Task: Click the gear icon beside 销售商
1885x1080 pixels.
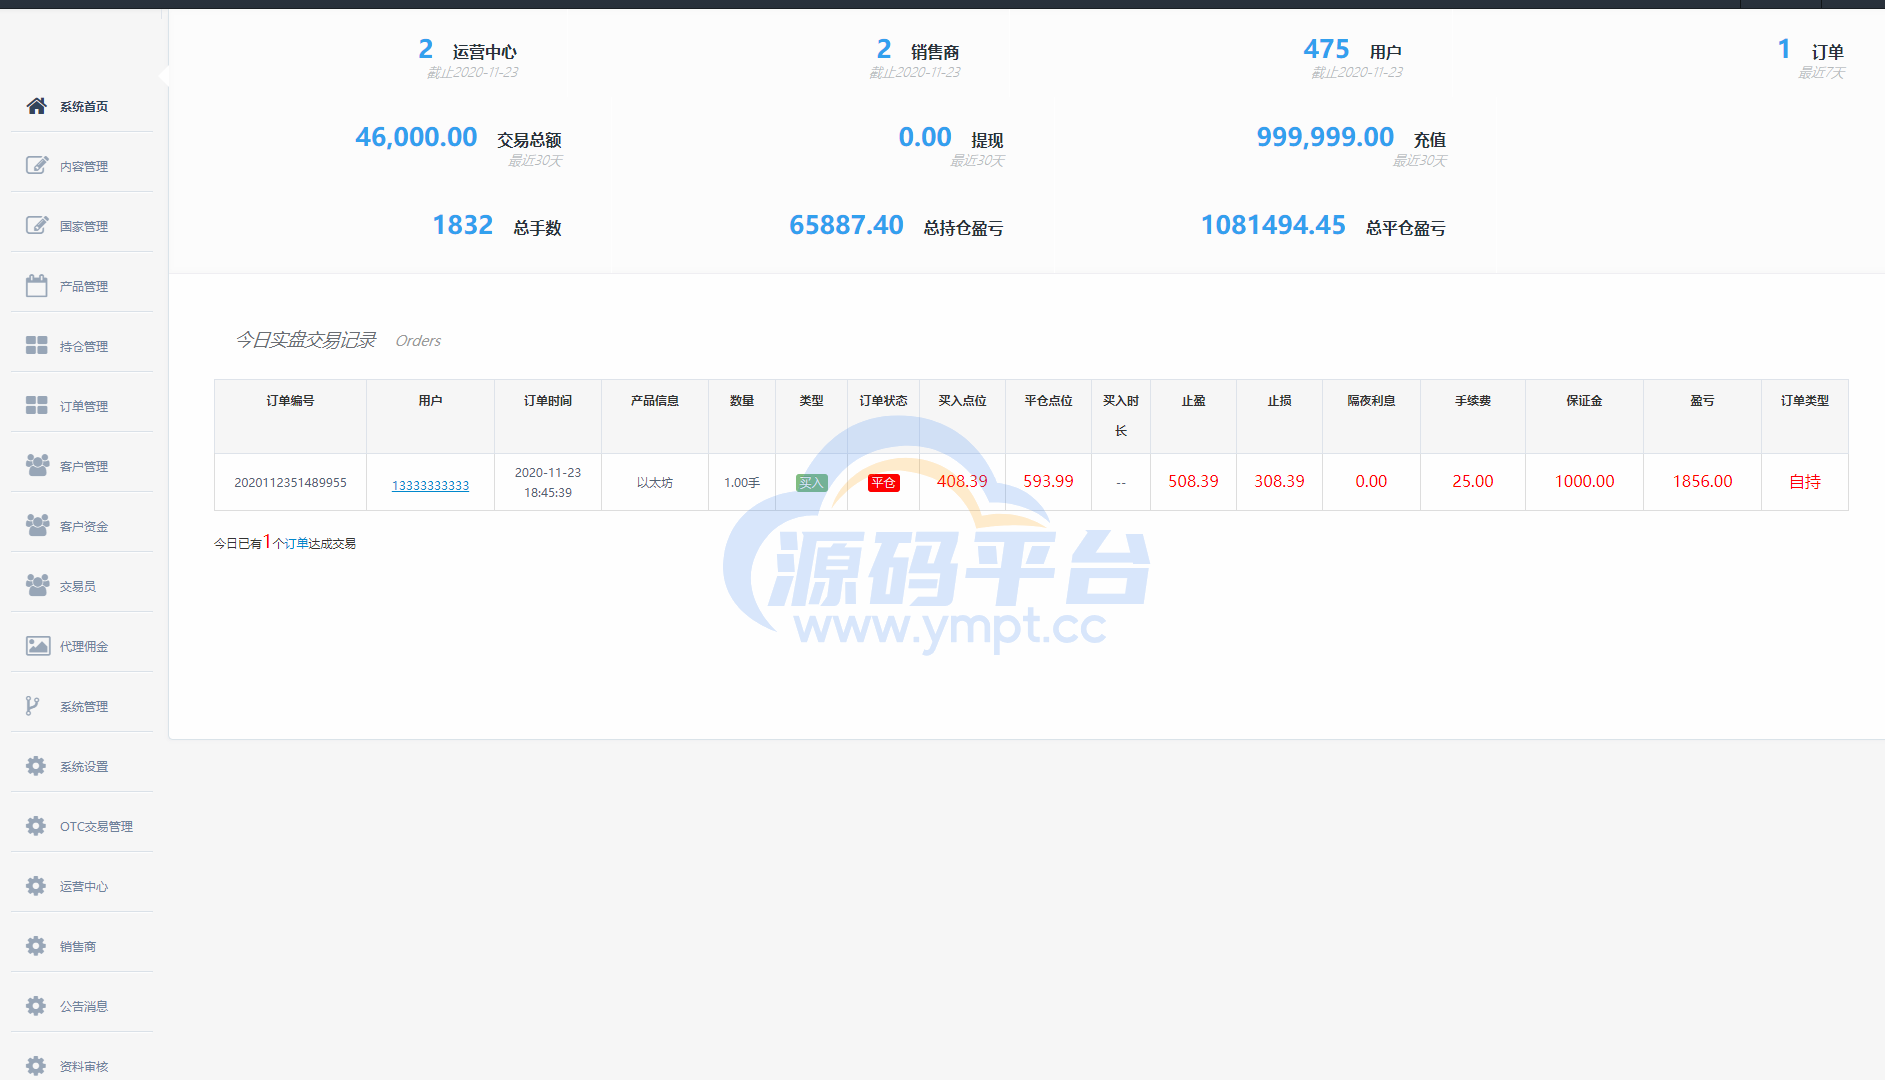Action: click(x=36, y=946)
